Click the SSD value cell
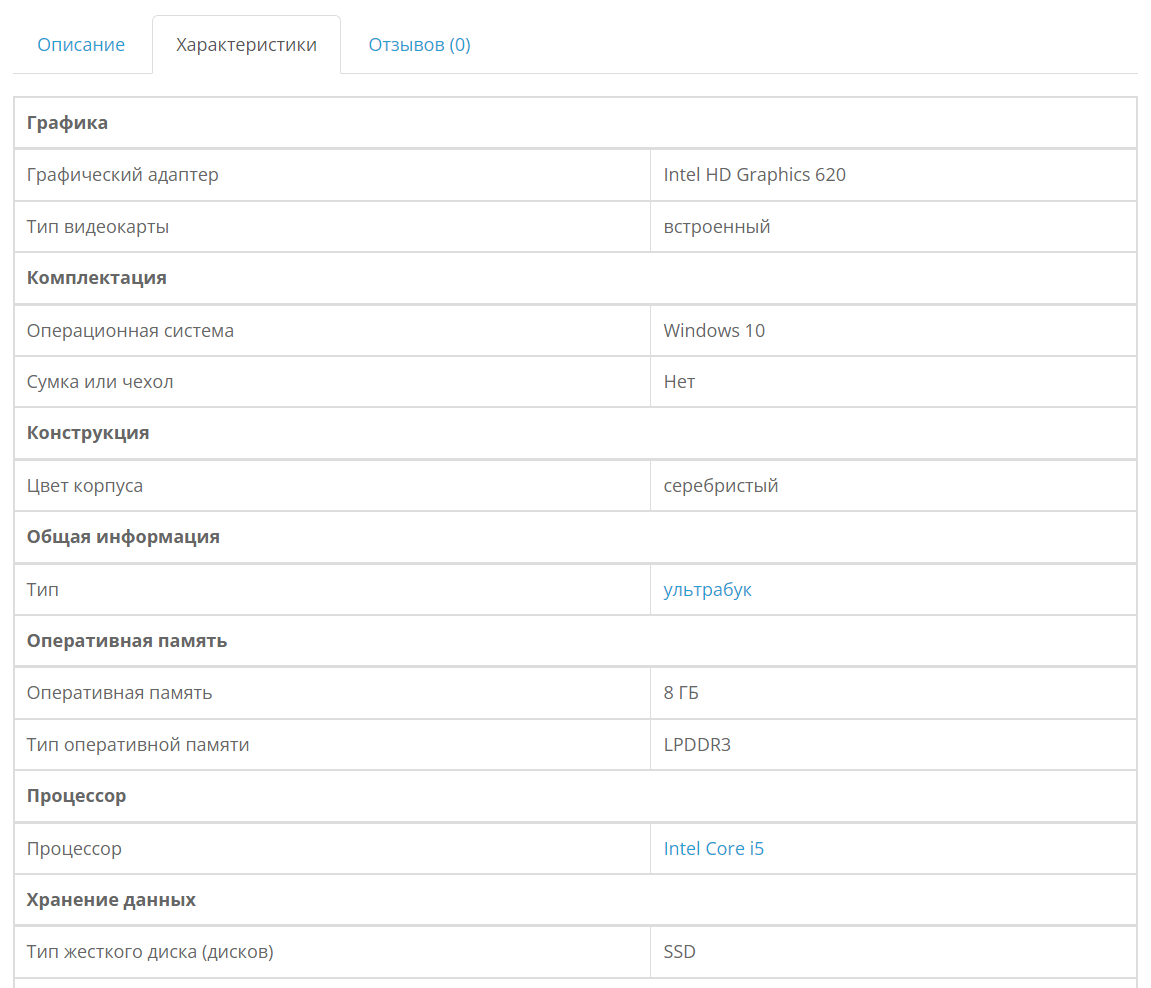This screenshot has height=988, width=1151. coord(680,952)
